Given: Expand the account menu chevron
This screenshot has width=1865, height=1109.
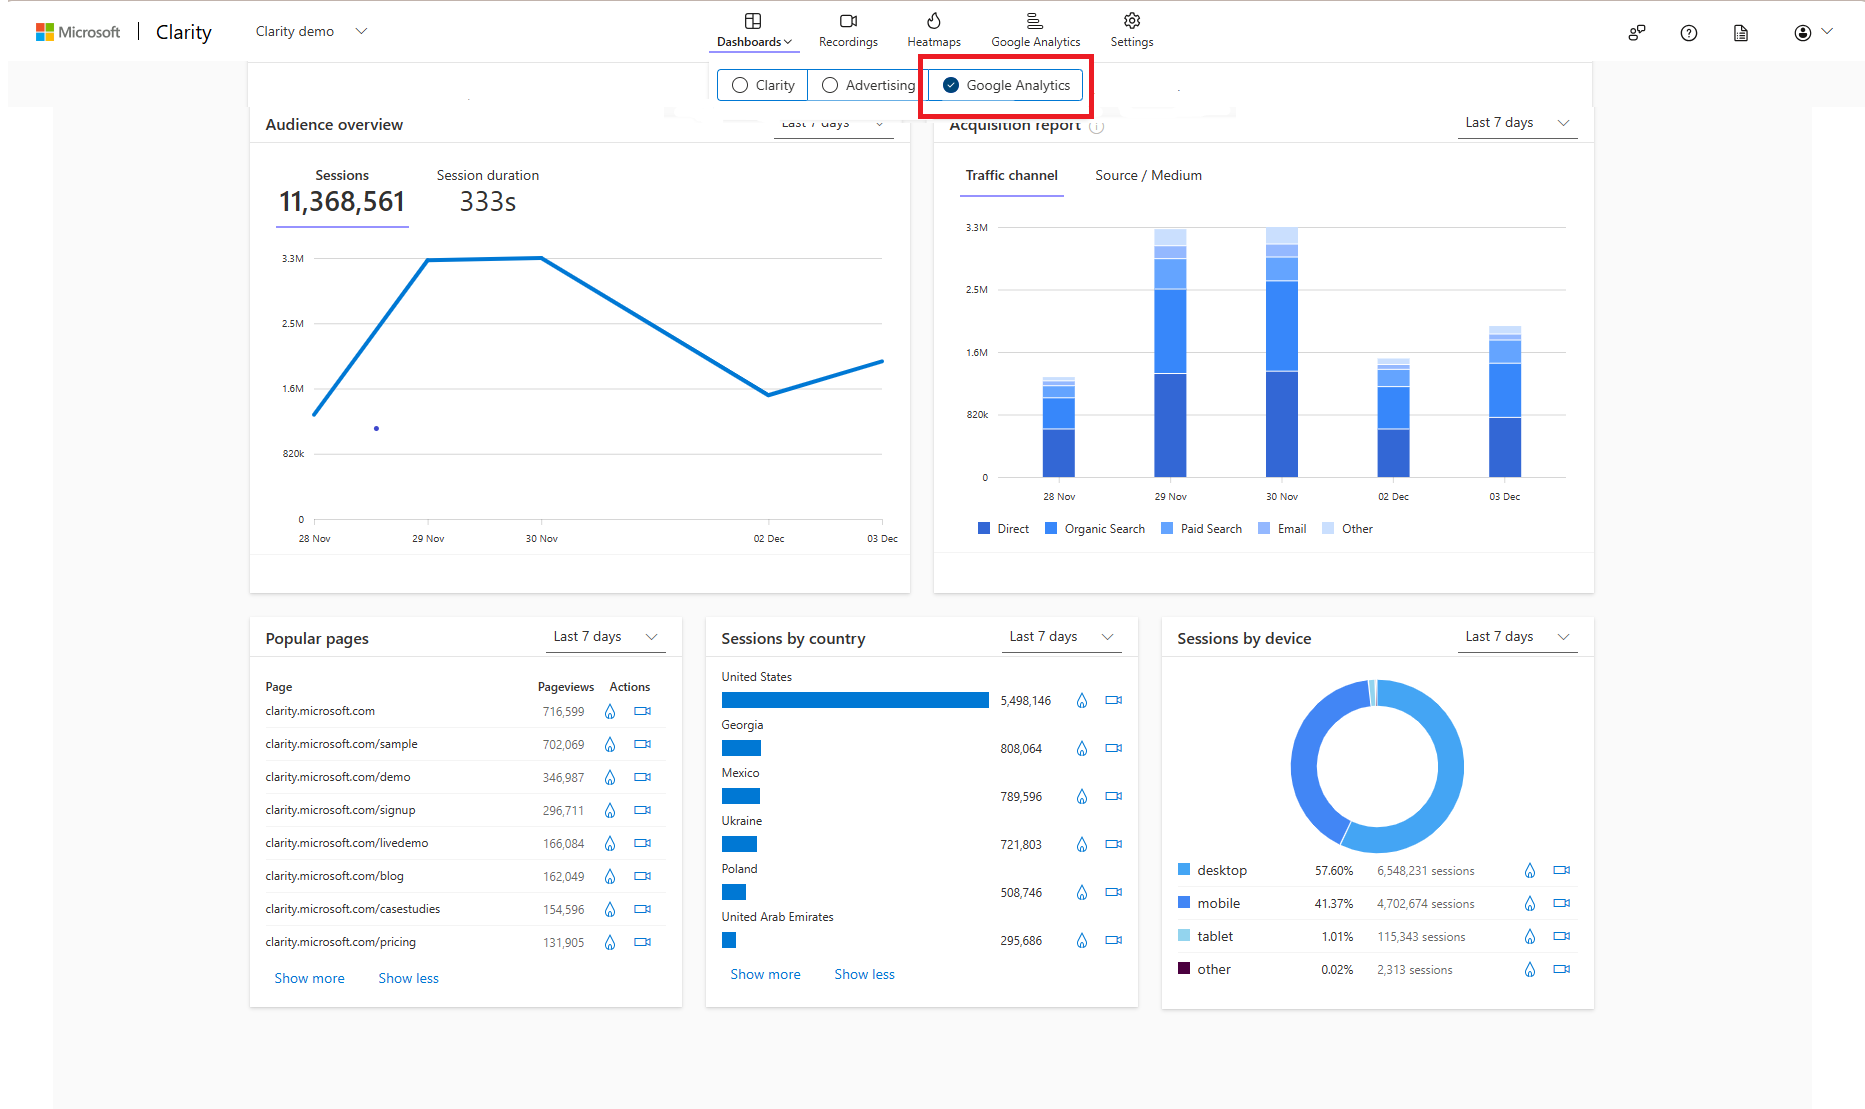Looking at the screenshot, I should pos(1831,32).
